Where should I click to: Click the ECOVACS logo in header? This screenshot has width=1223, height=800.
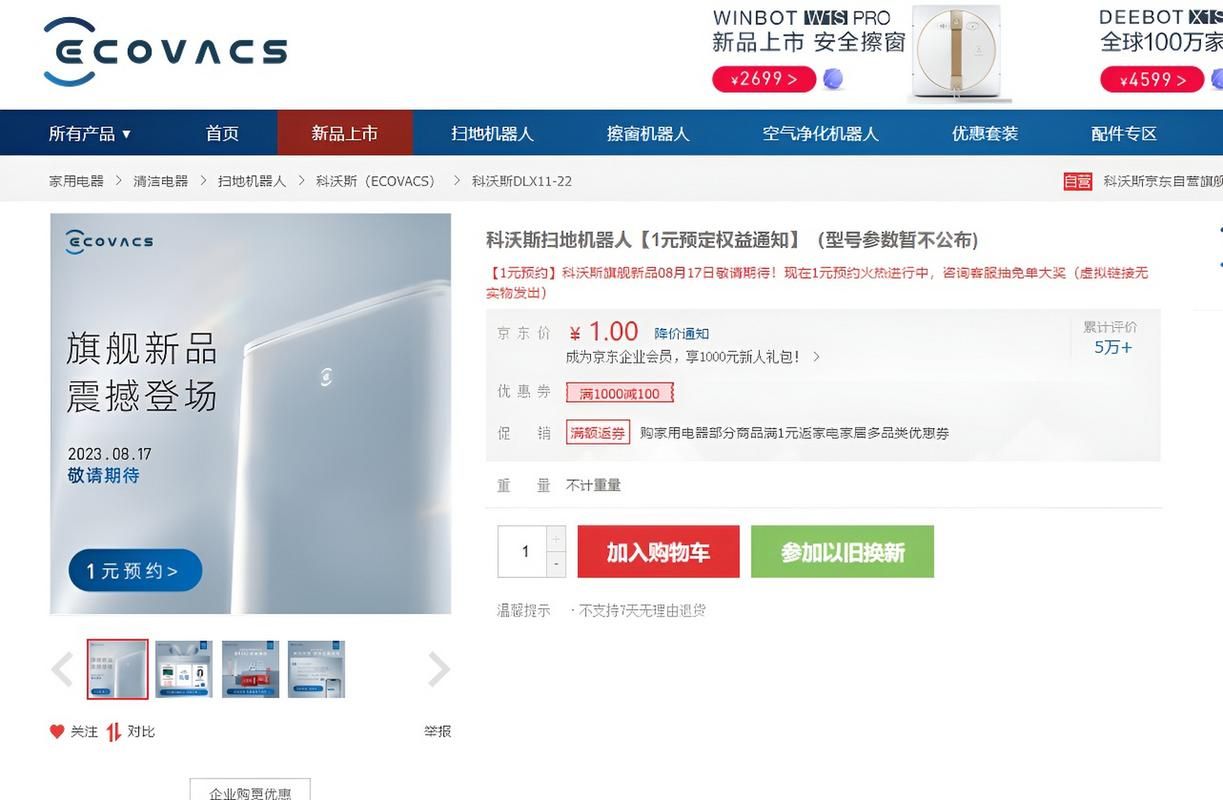[x=165, y=51]
